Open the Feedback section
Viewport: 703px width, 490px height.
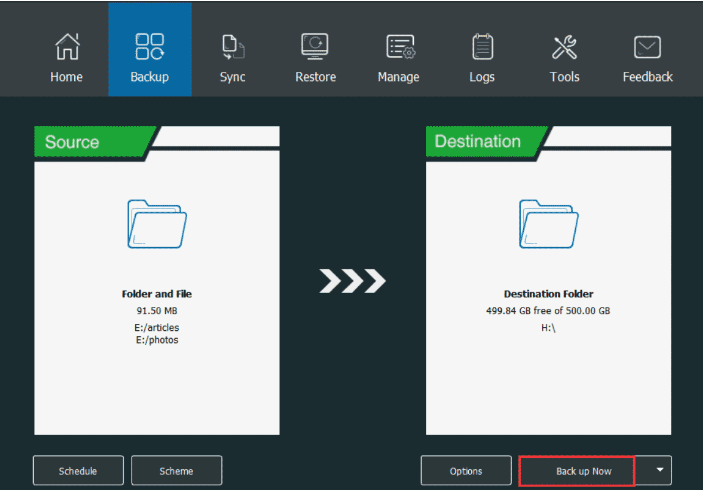pos(647,58)
